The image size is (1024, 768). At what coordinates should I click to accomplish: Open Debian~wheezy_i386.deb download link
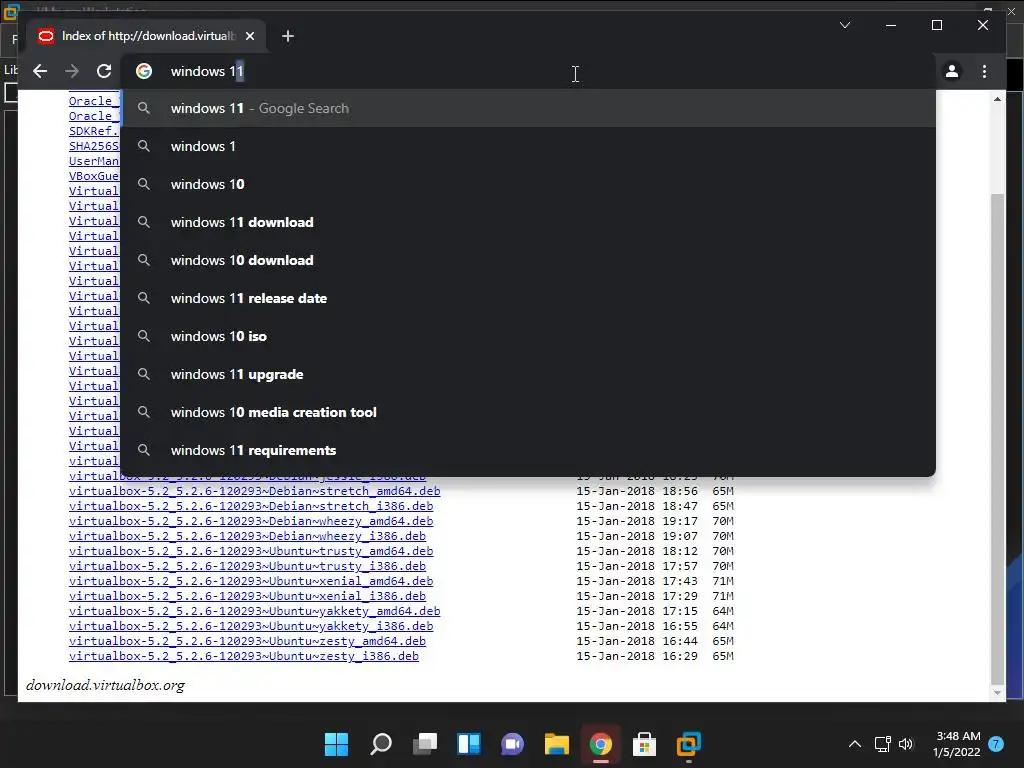[248, 536]
